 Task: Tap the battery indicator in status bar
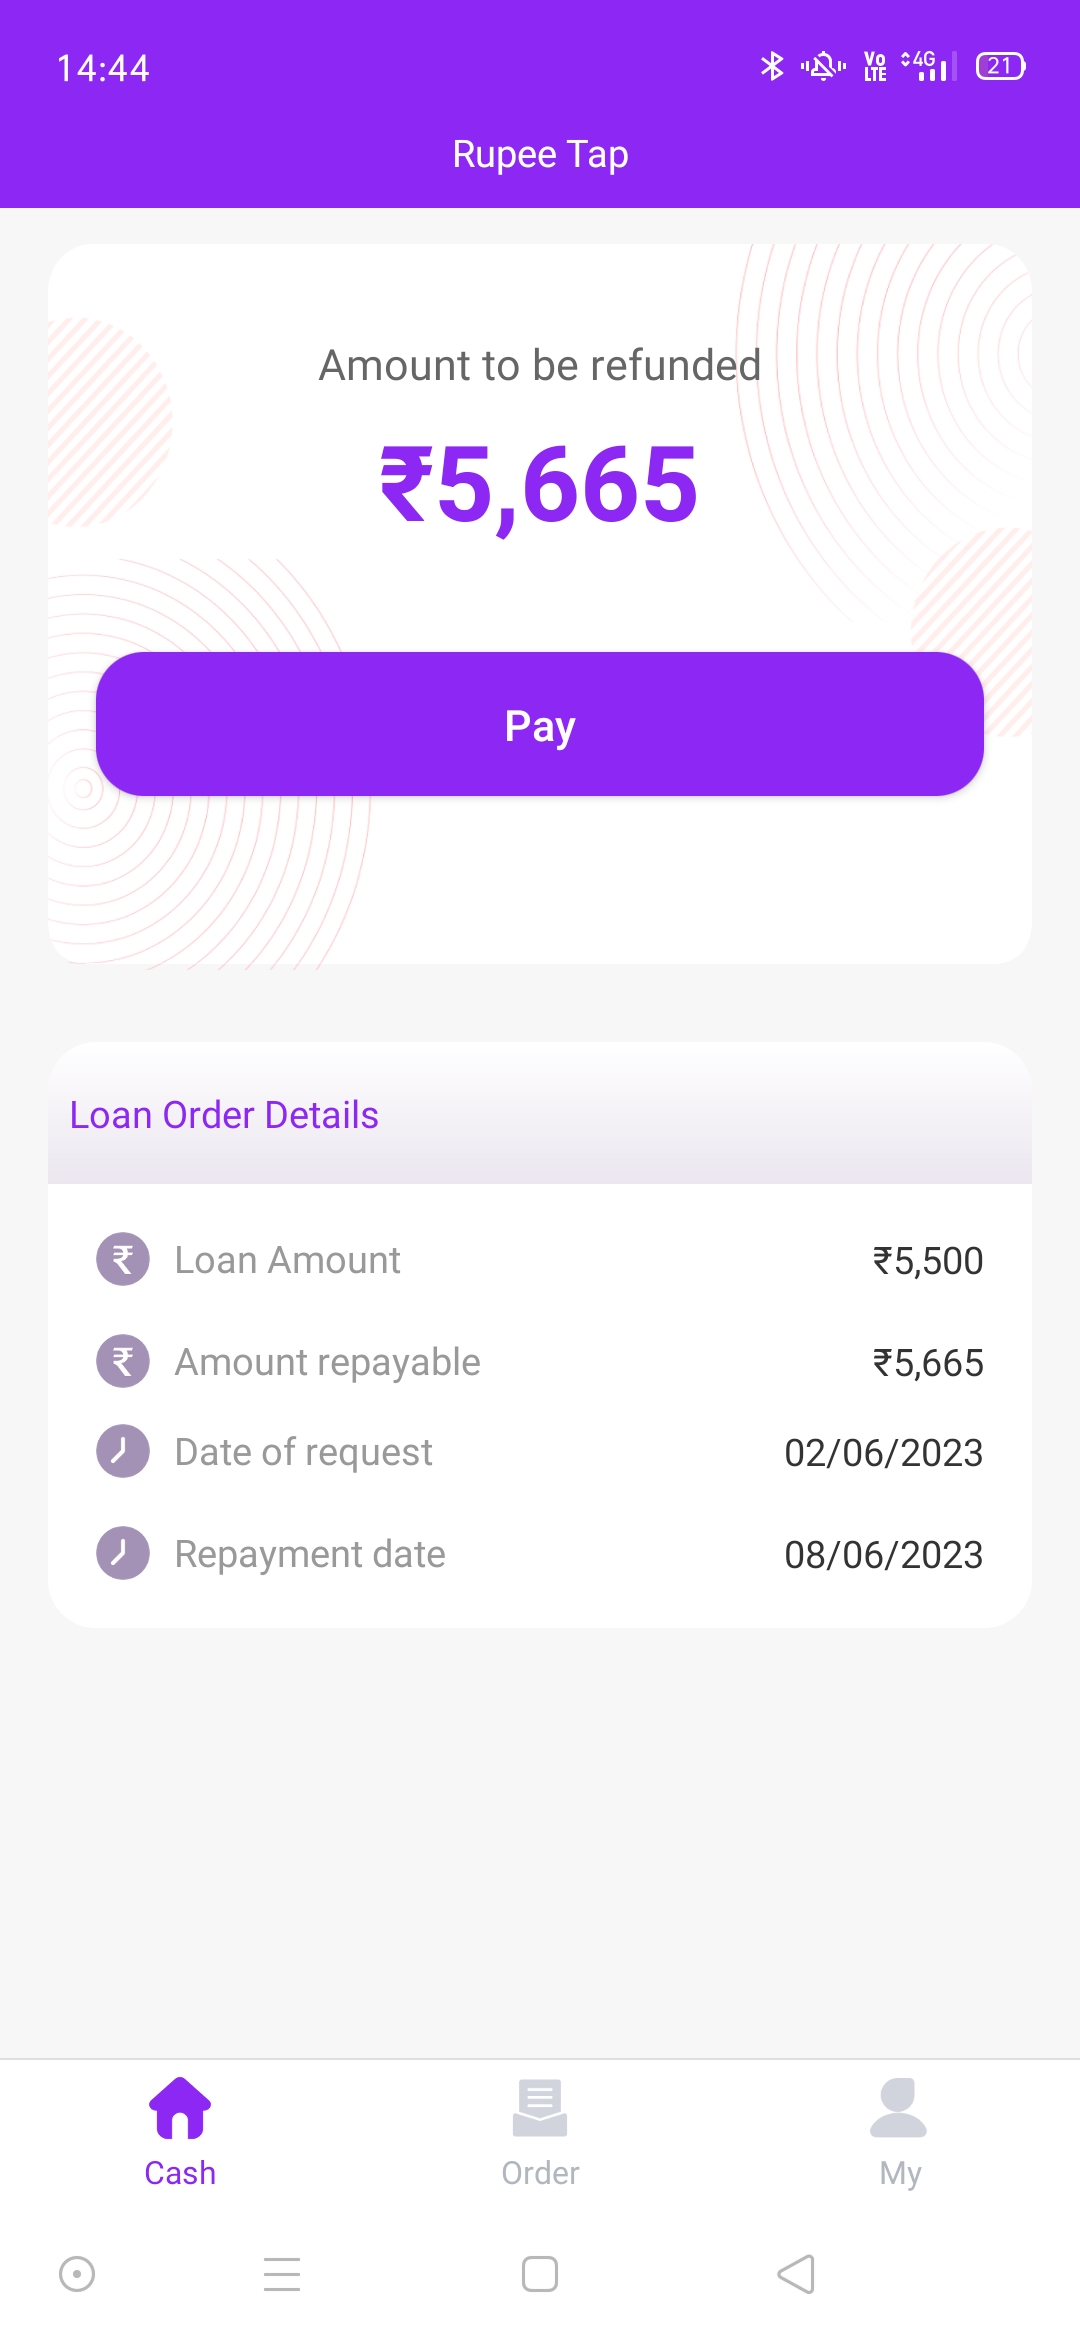pos(1000,66)
